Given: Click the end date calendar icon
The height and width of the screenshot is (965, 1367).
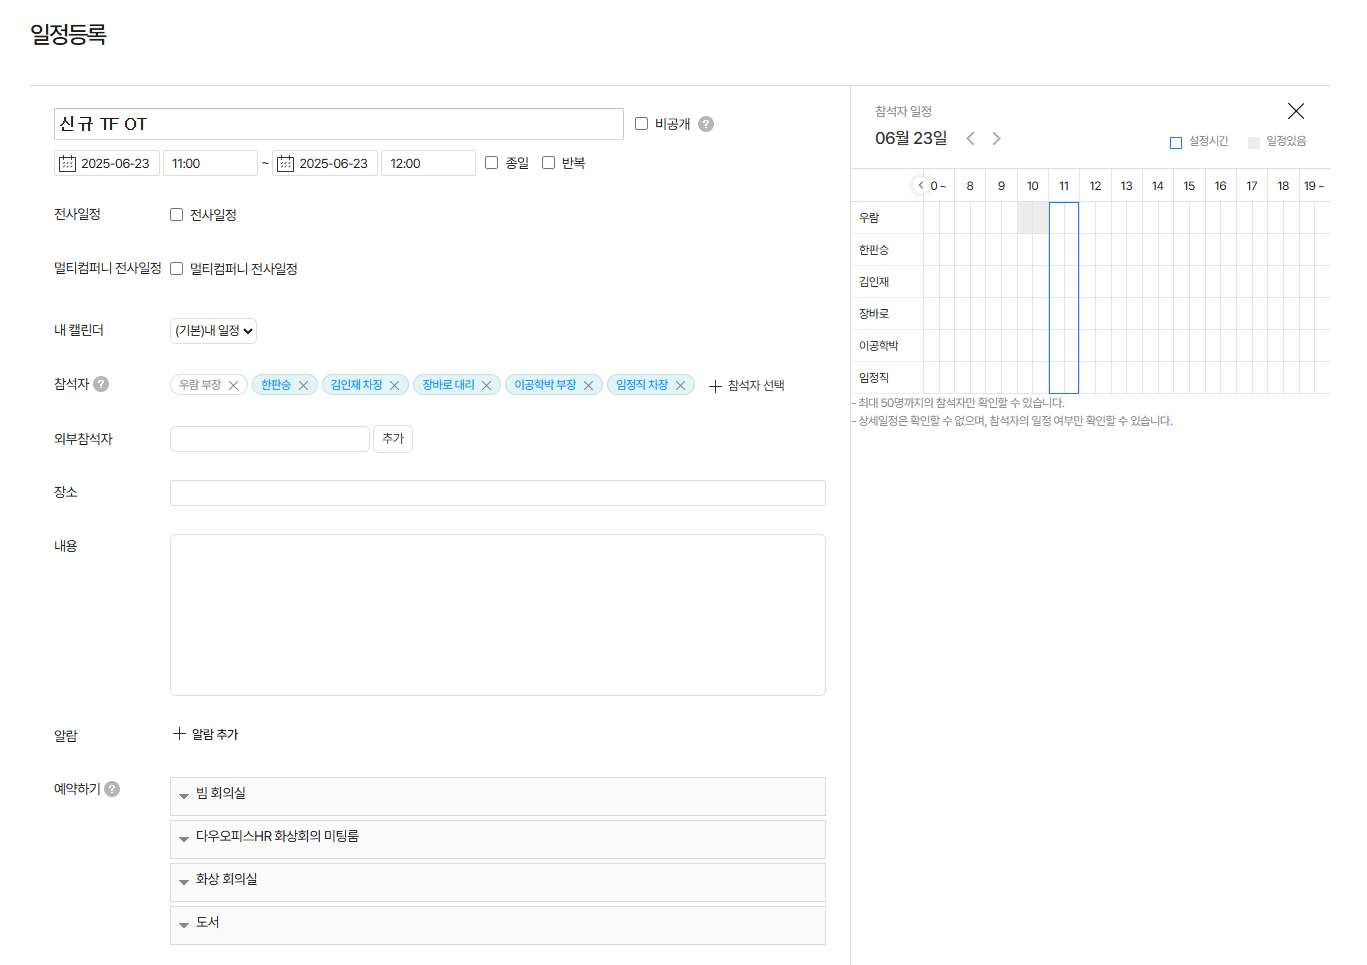Looking at the screenshot, I should [x=285, y=163].
